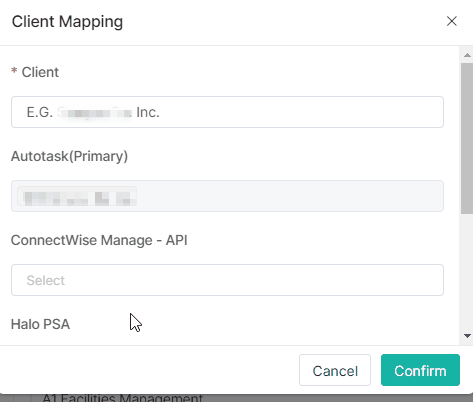Click the Cancel button

335,370
